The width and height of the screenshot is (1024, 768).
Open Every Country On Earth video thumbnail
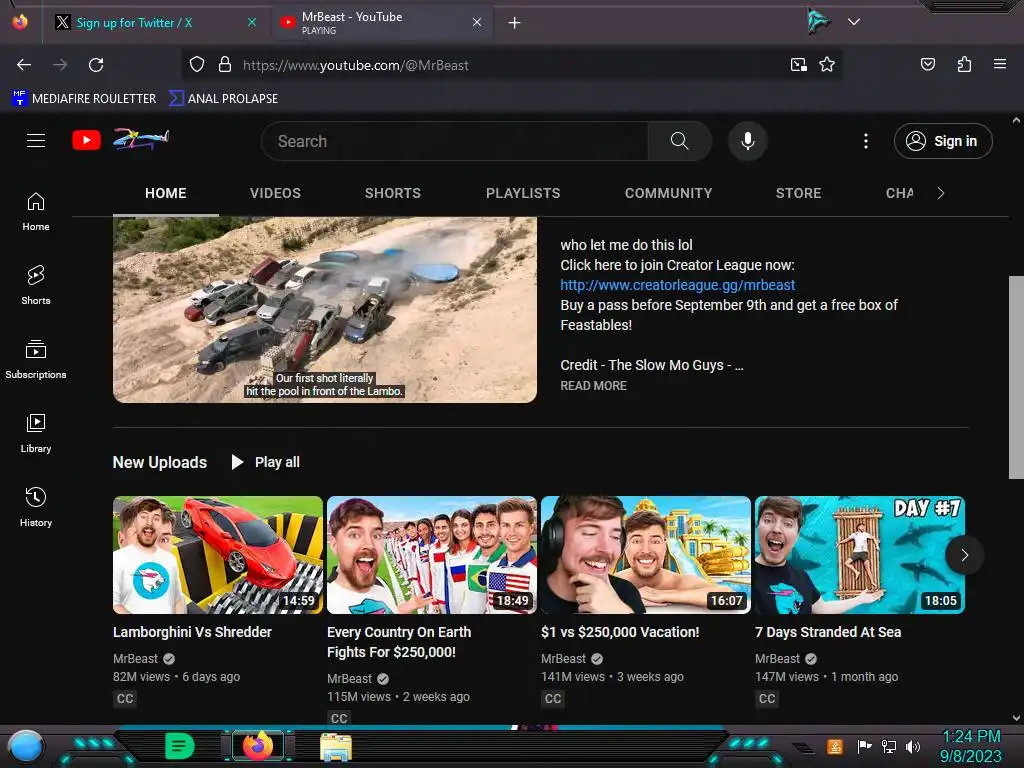click(432, 555)
